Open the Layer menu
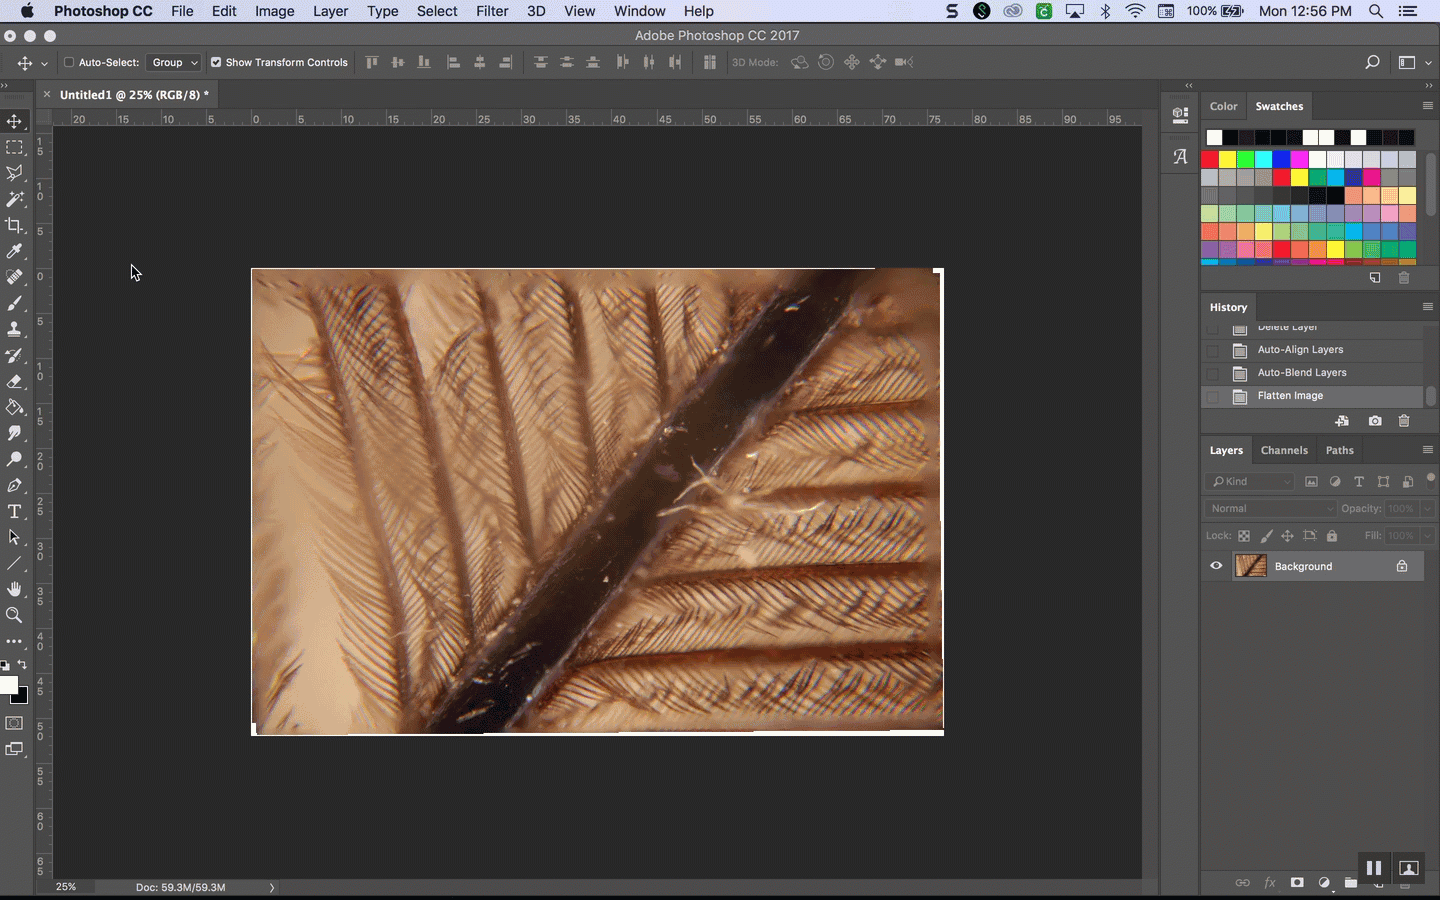1440x900 pixels. tap(330, 11)
